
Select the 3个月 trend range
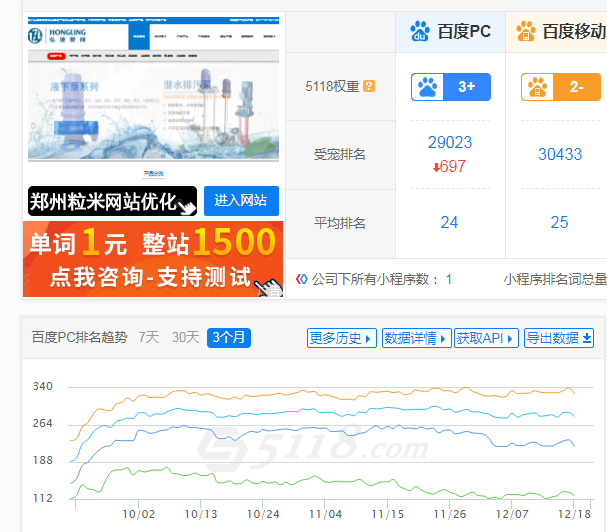click(x=229, y=338)
